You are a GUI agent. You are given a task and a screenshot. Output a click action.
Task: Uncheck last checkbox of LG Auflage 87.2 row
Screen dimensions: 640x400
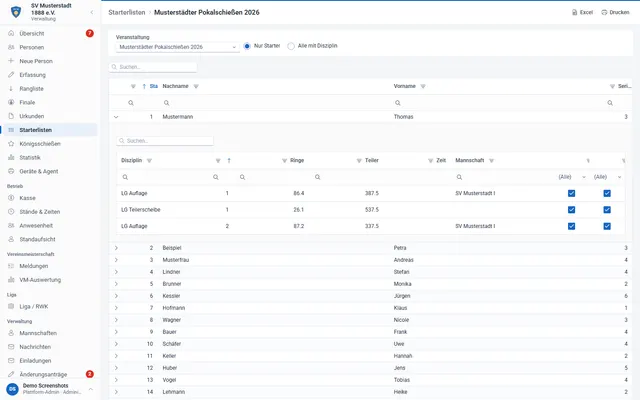[x=607, y=226]
